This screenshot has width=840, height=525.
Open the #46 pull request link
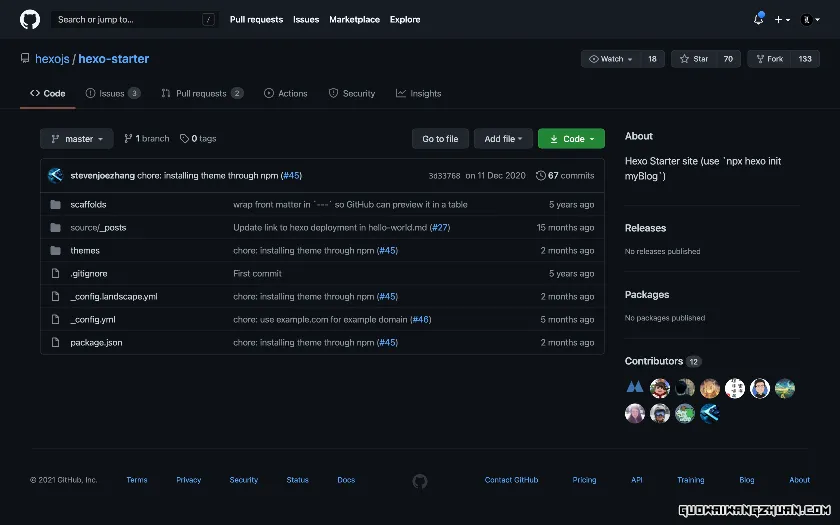(x=421, y=320)
